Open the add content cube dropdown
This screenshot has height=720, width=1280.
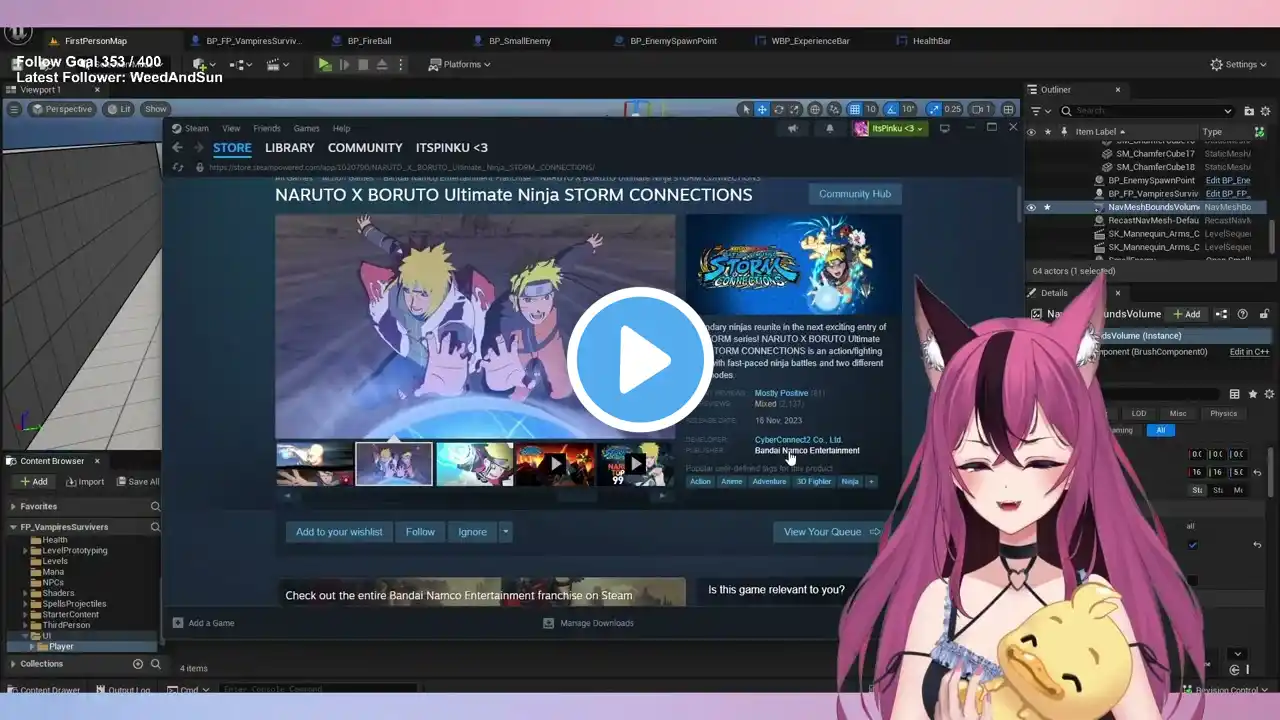[205, 64]
